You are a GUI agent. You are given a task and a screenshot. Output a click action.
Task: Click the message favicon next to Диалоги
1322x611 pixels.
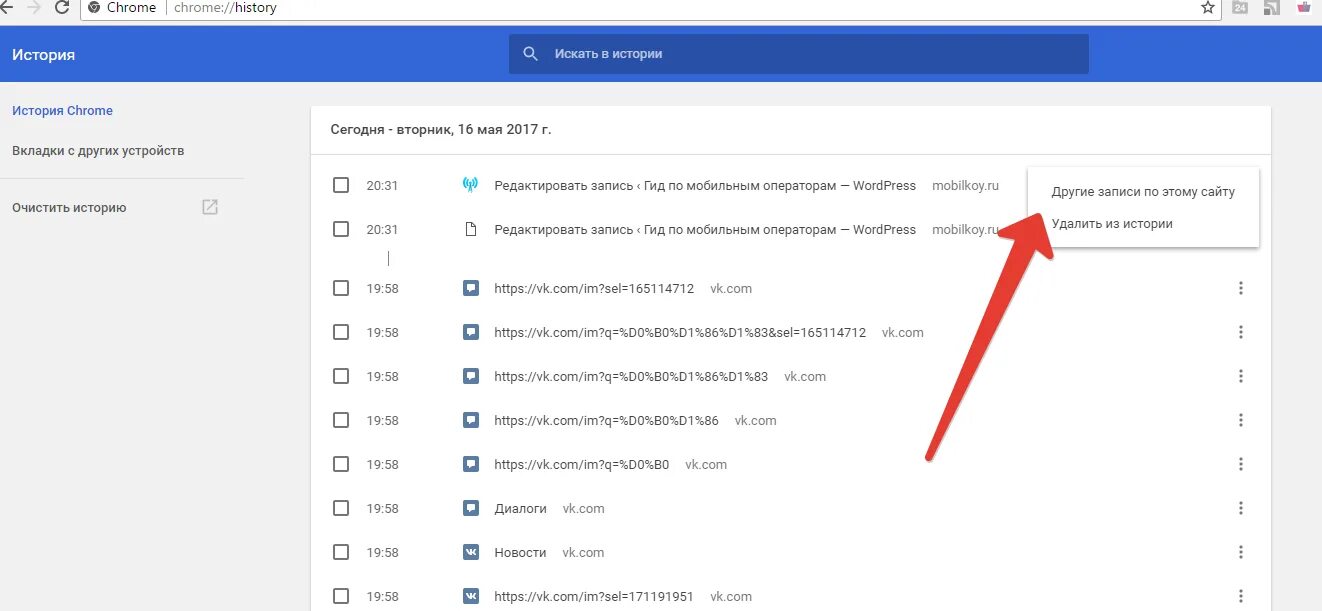(x=471, y=508)
